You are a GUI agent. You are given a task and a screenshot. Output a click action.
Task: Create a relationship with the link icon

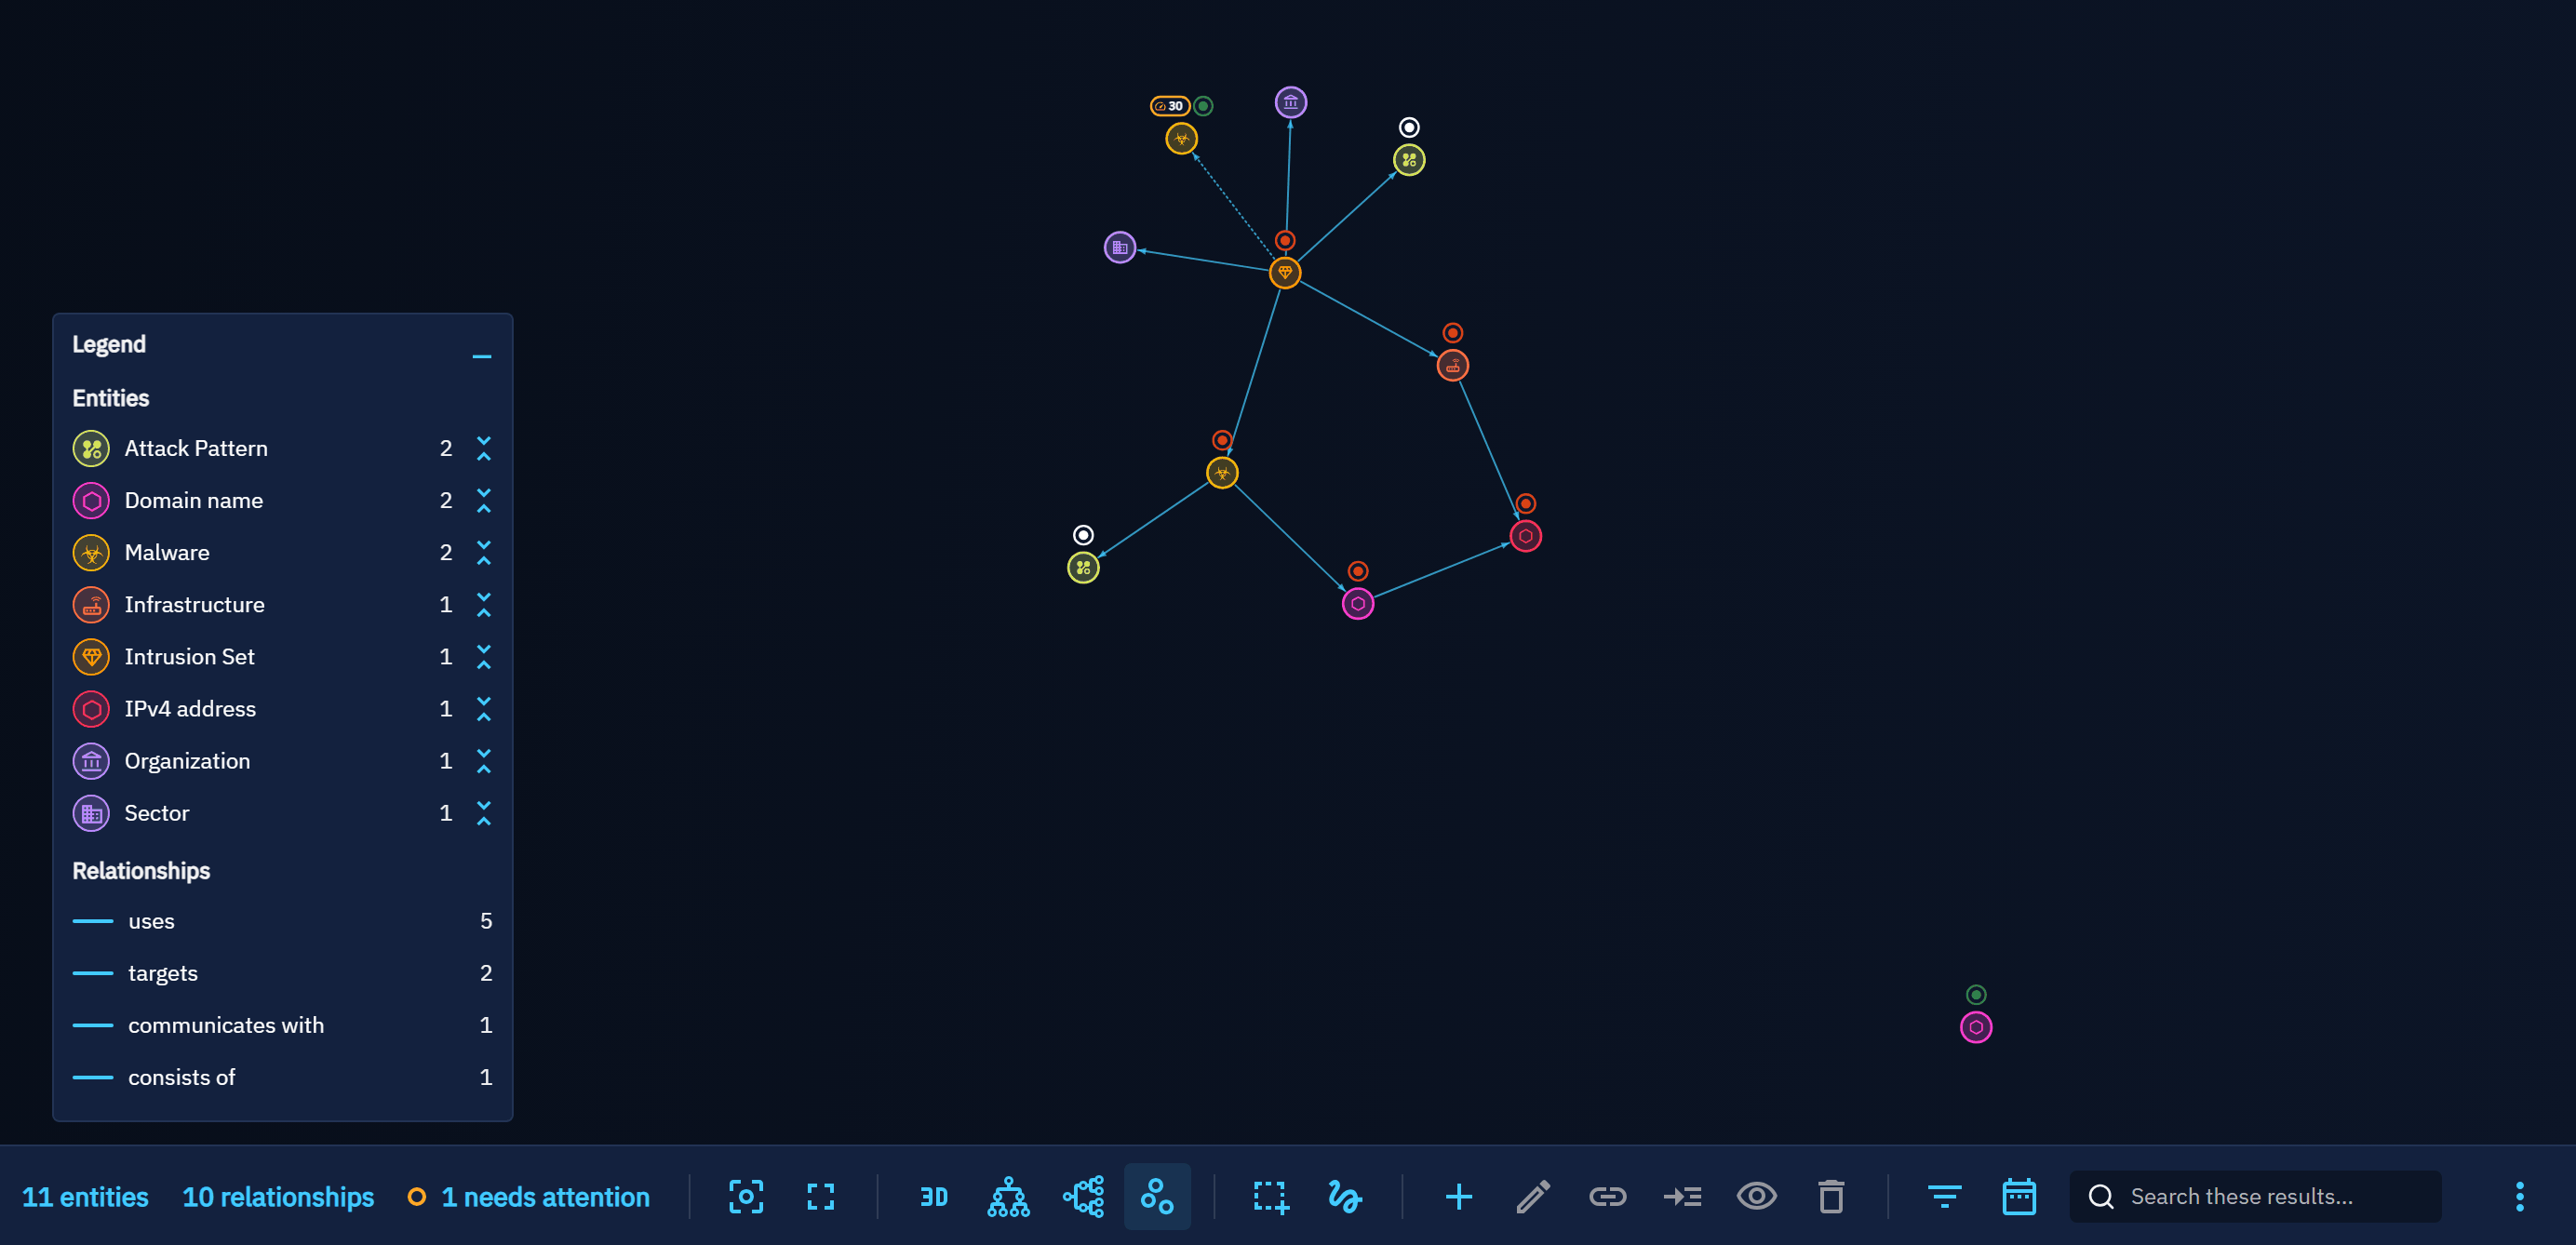(x=1607, y=1196)
